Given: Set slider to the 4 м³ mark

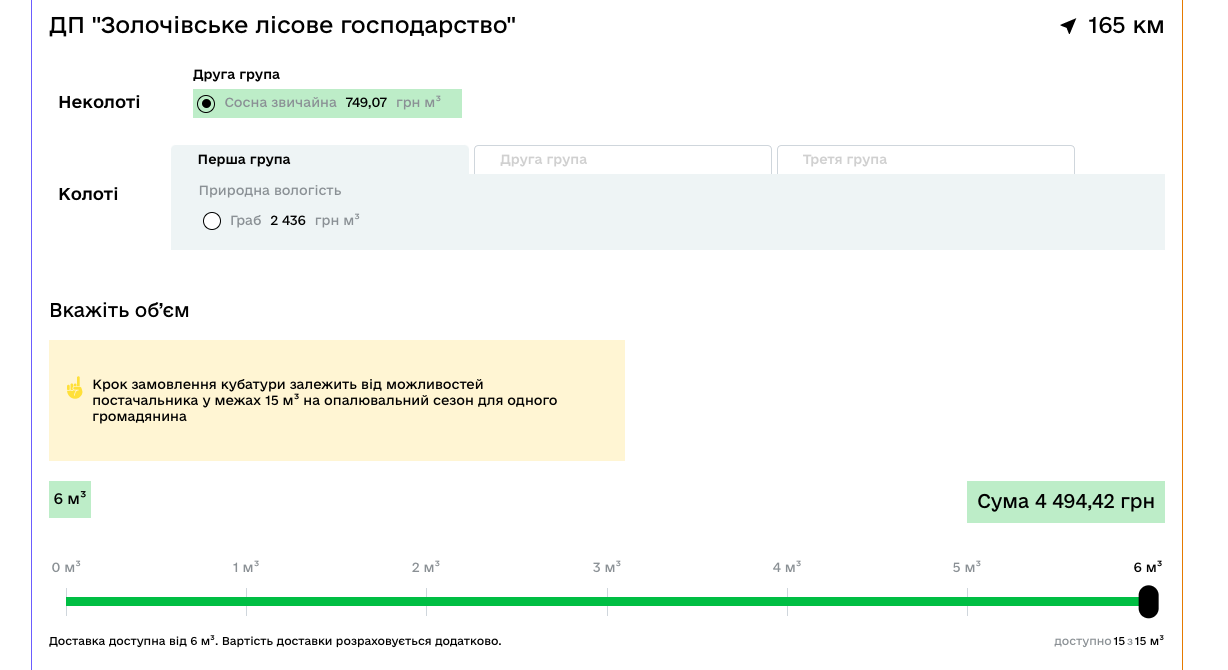Looking at the screenshot, I should (x=787, y=602).
